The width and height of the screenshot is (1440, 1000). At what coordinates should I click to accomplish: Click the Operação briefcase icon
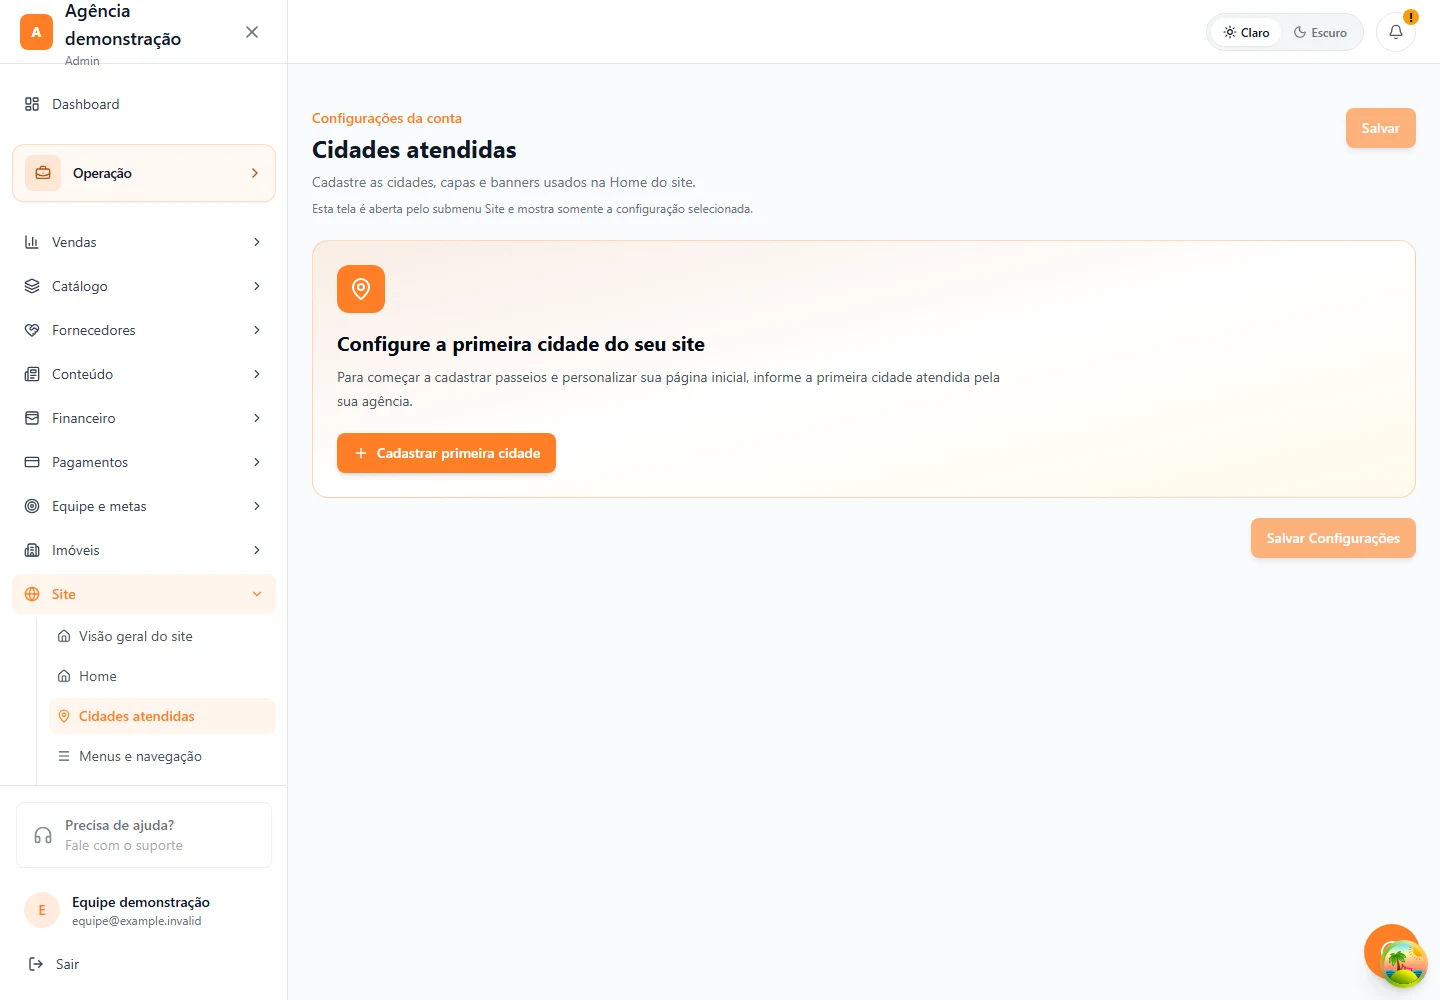pyautogui.click(x=43, y=173)
